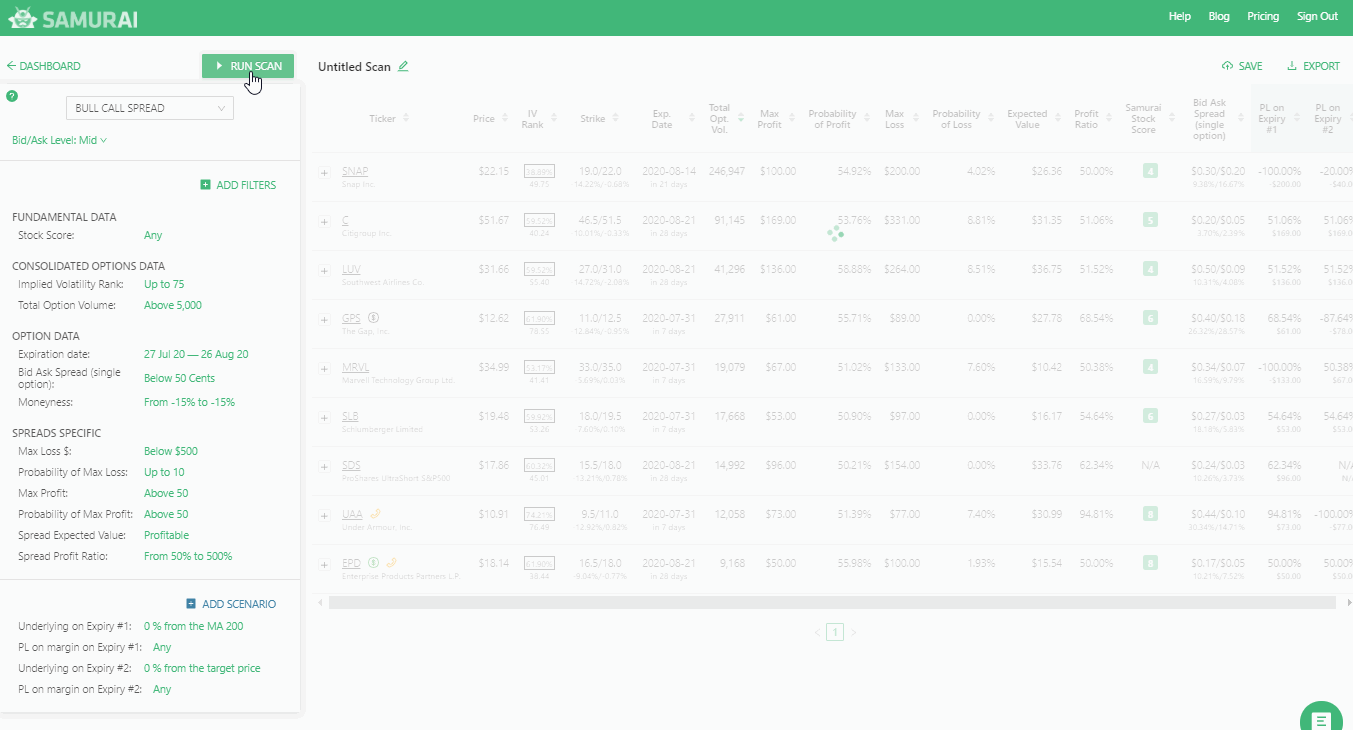1353x730 pixels.
Task: Sort by IV Rank column arrows
Action: pos(554,119)
